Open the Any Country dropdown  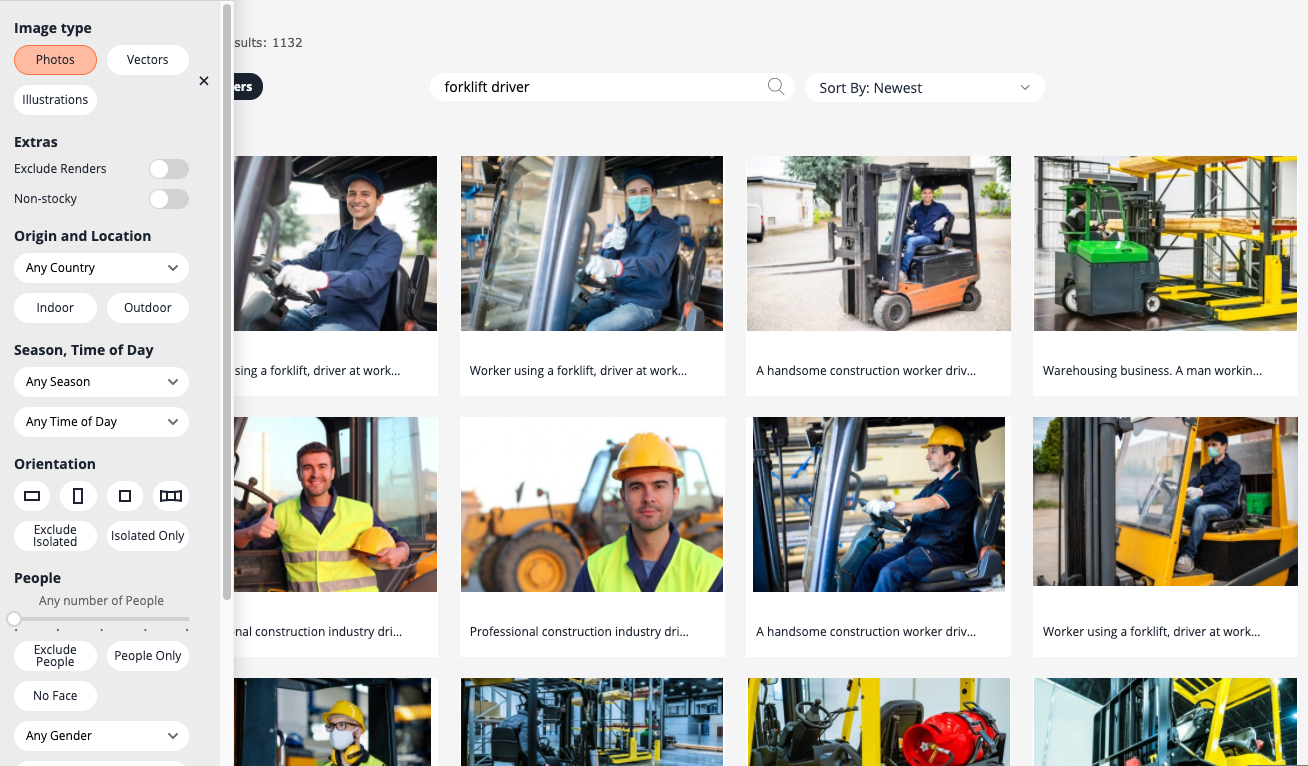point(101,268)
